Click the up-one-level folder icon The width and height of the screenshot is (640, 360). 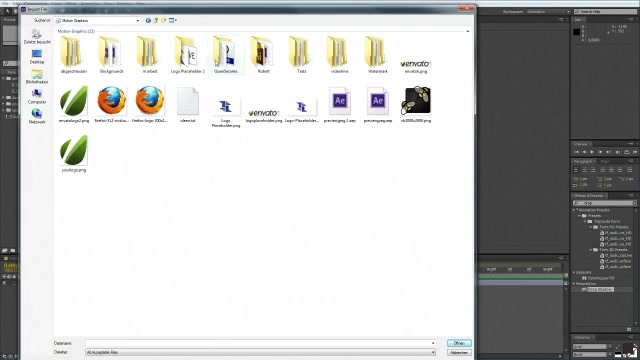156,20
